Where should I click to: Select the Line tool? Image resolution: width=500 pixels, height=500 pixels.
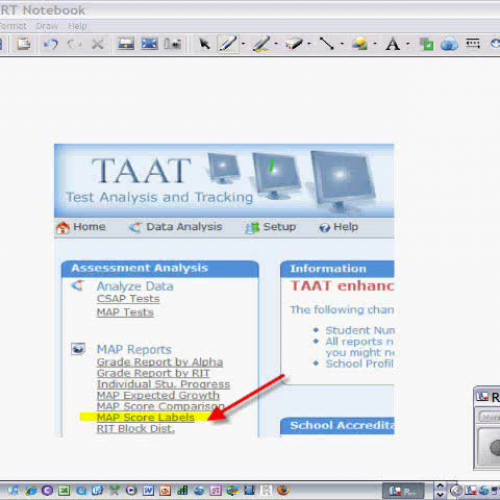327,44
